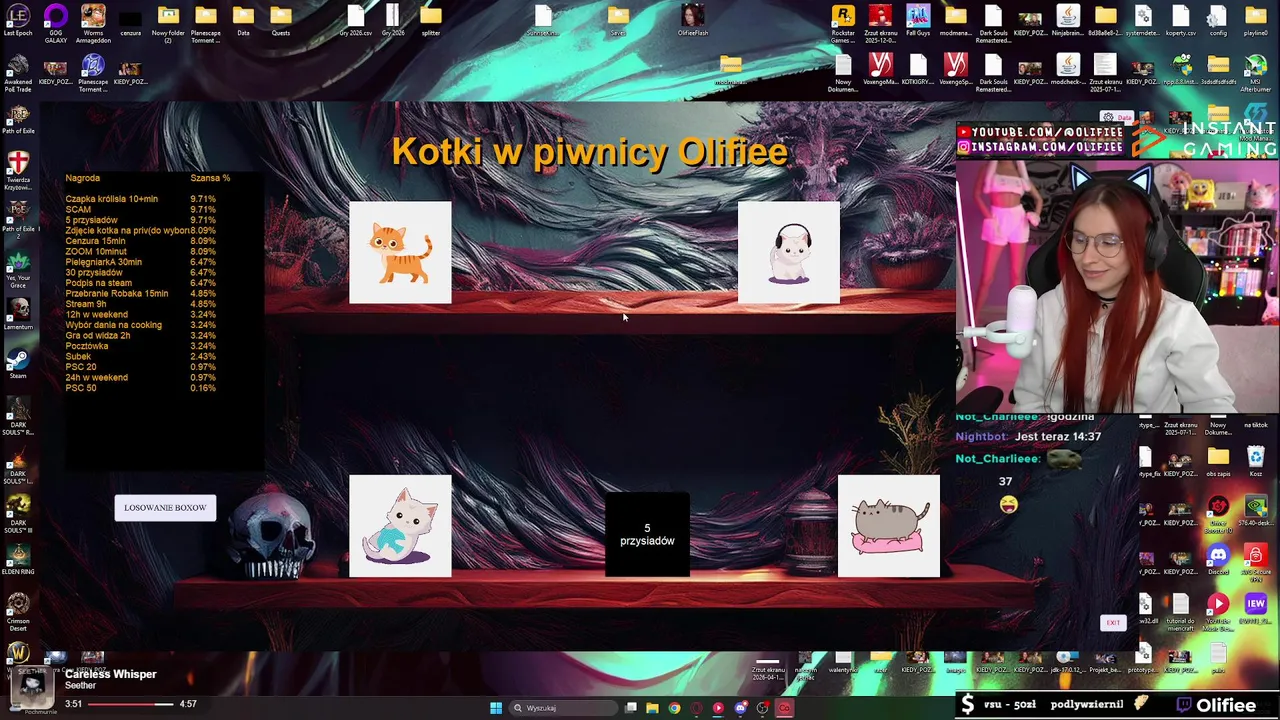Viewport: 1280px width, 720px height.
Task: Click Nightbot 'Jest teraz 14:37' chat message
Action: pyautogui.click(x=1028, y=437)
